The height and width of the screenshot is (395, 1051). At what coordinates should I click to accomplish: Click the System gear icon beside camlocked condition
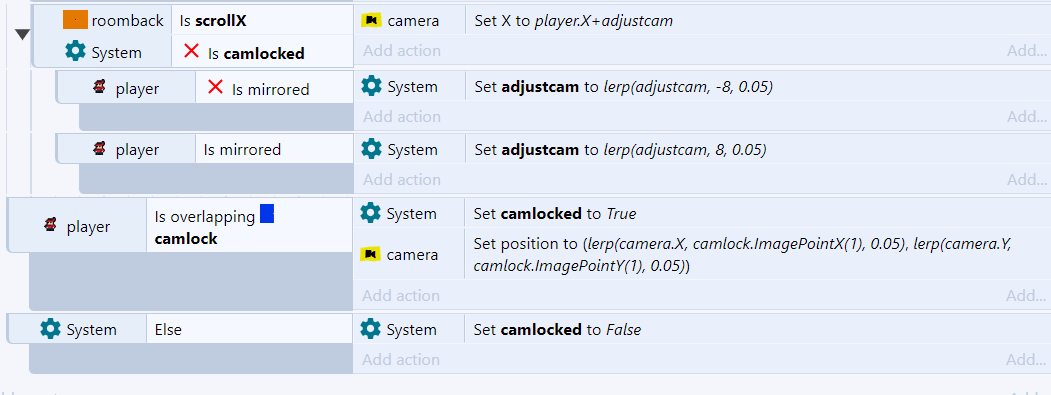point(76,52)
